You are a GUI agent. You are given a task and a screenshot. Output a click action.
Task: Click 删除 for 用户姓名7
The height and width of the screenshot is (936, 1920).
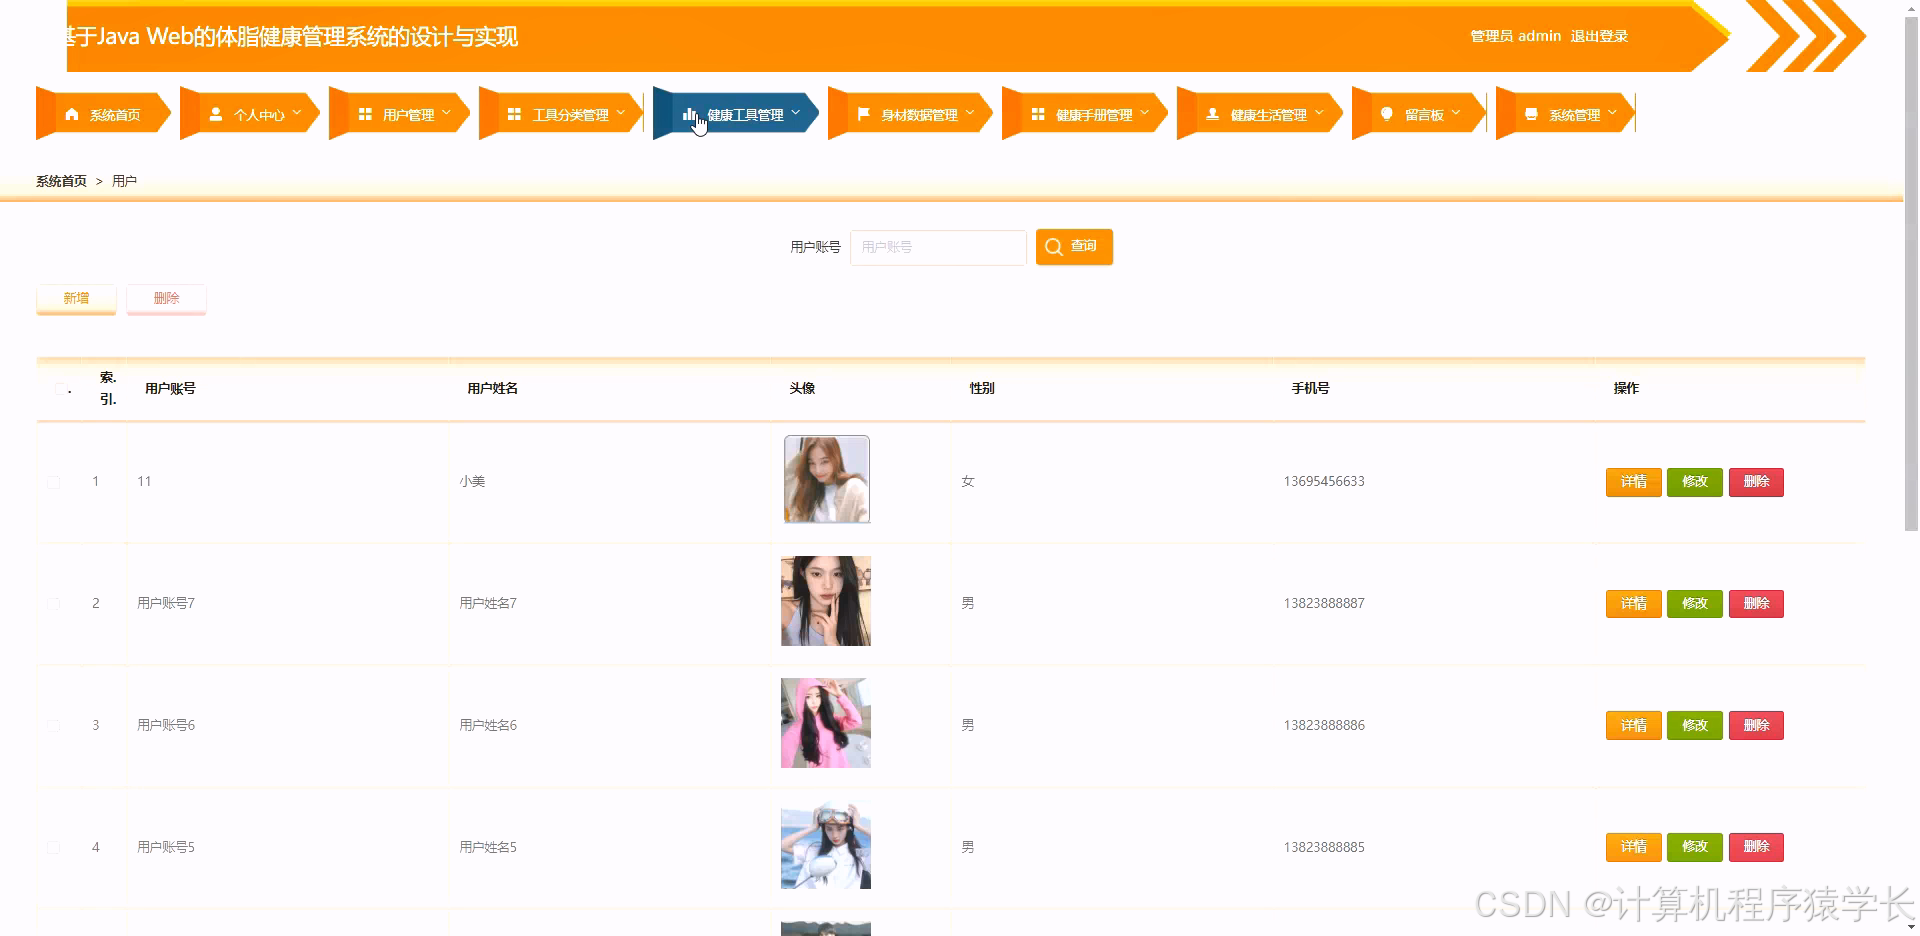tap(1756, 604)
